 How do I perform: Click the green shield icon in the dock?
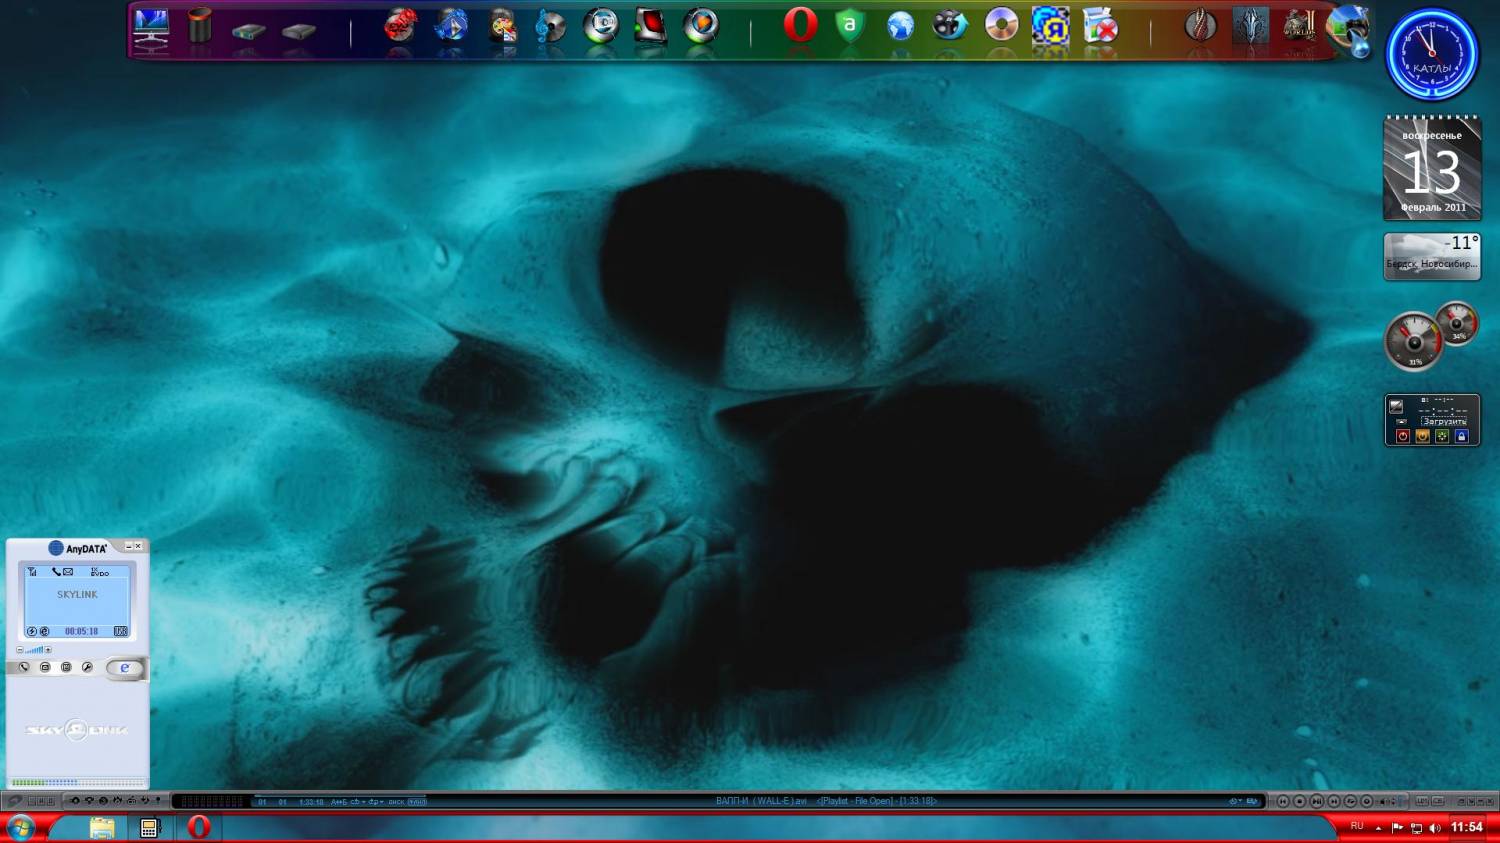(850, 25)
